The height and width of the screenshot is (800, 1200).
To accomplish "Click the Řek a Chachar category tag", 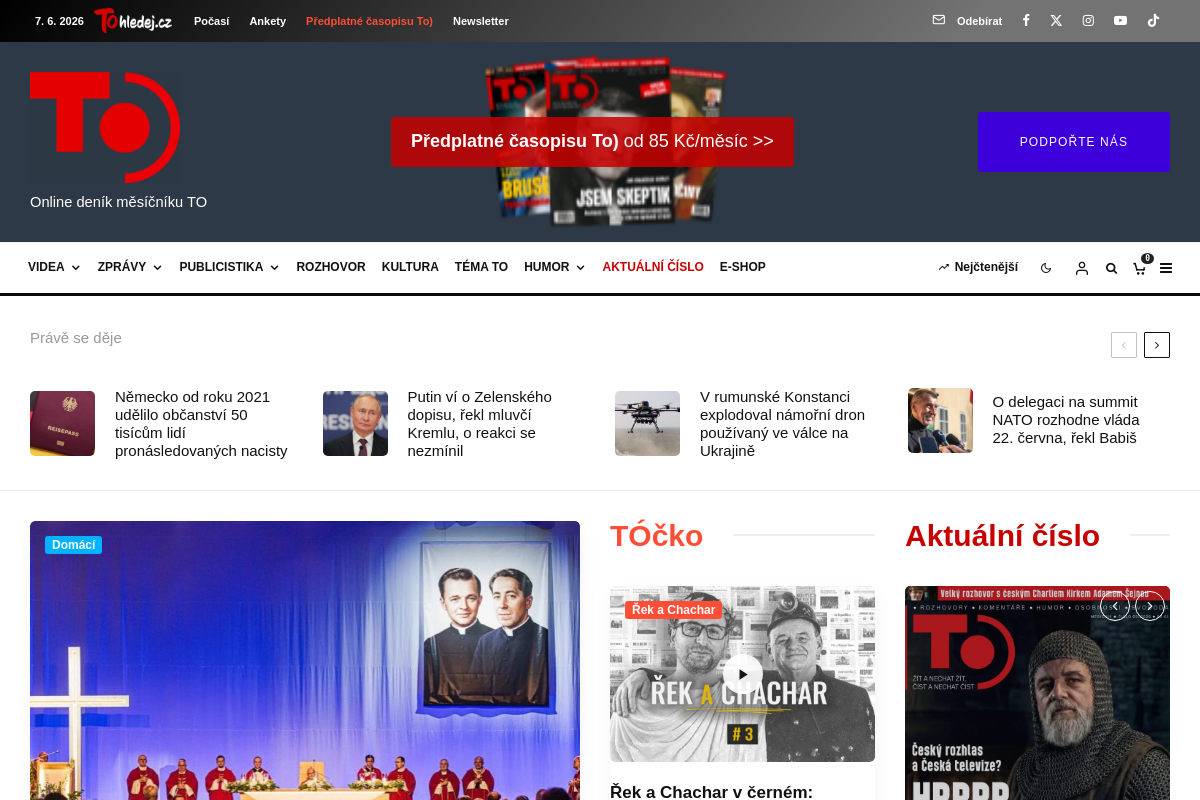I will 674,610.
